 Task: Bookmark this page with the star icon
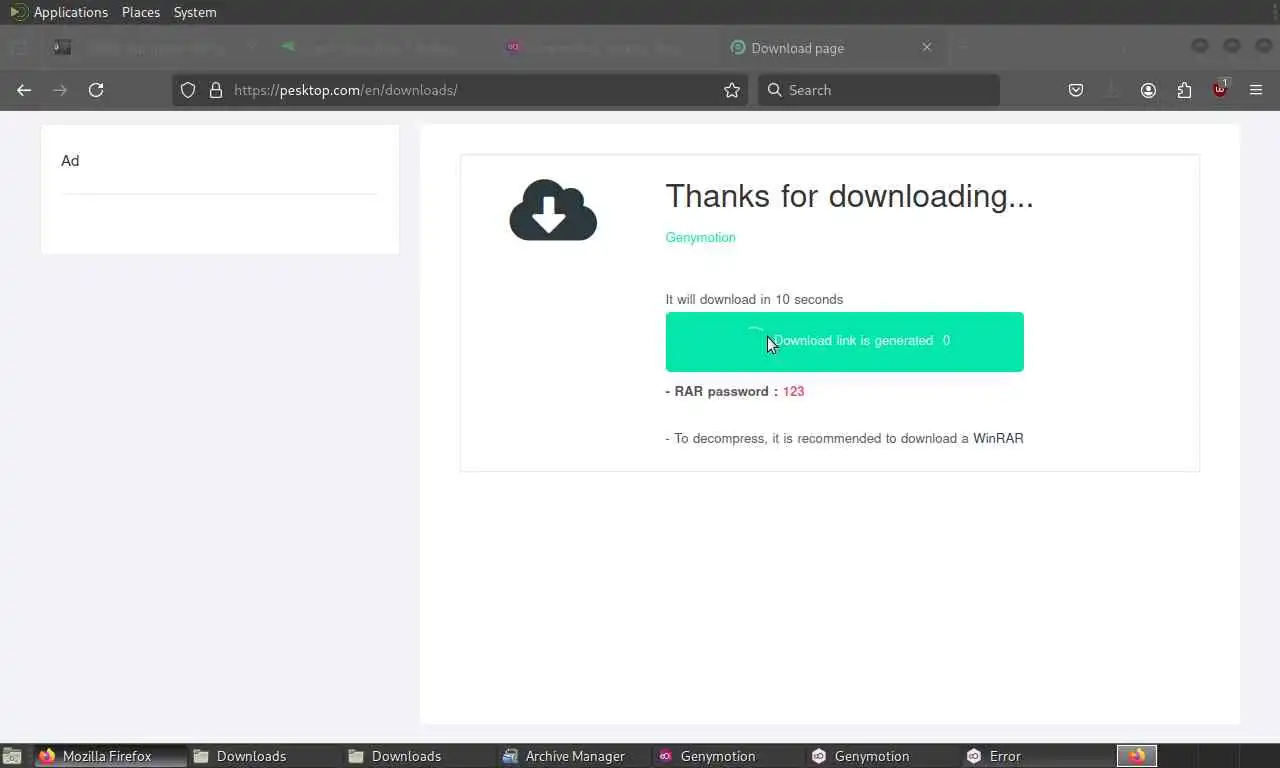tap(732, 90)
